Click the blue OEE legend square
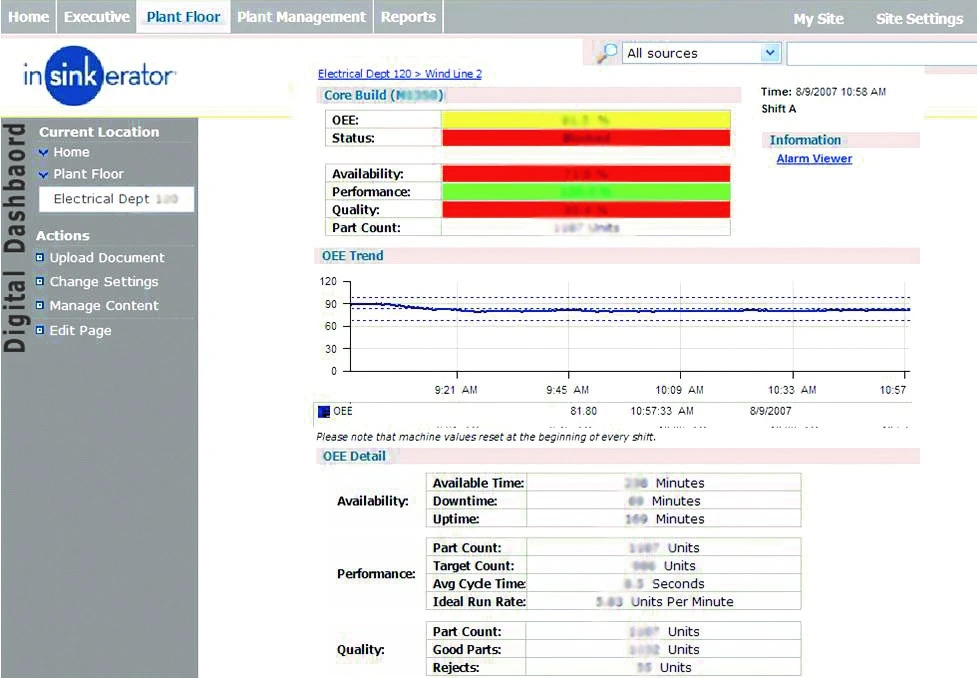Screen dimensions: 977x678 point(323,411)
